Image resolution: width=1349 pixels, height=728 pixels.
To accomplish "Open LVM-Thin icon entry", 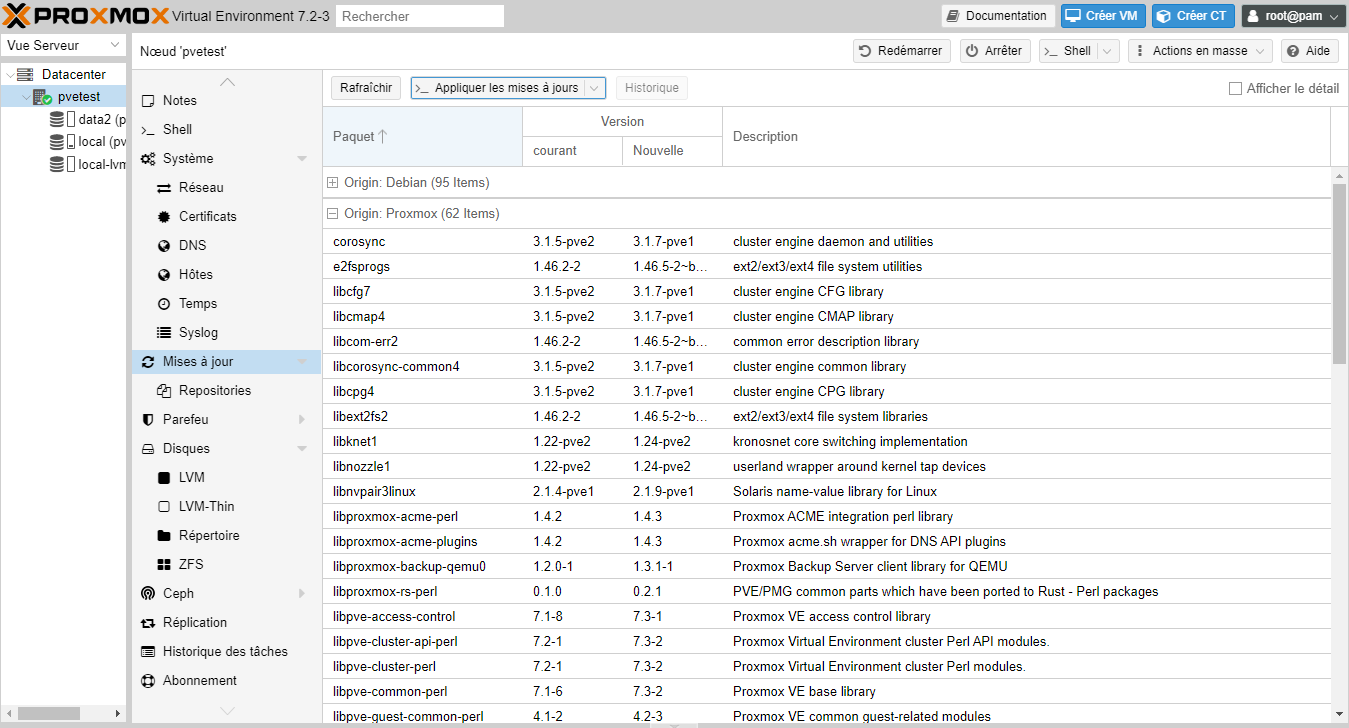I will pyautogui.click(x=164, y=506).
